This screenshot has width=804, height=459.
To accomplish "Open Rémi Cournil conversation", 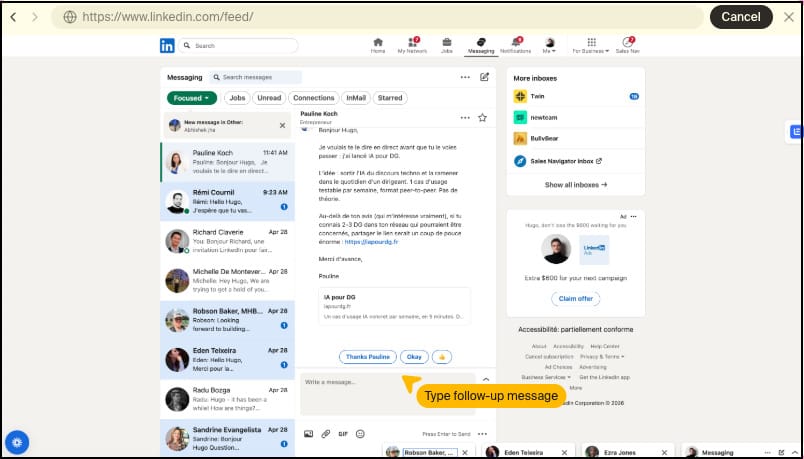I will [227, 201].
